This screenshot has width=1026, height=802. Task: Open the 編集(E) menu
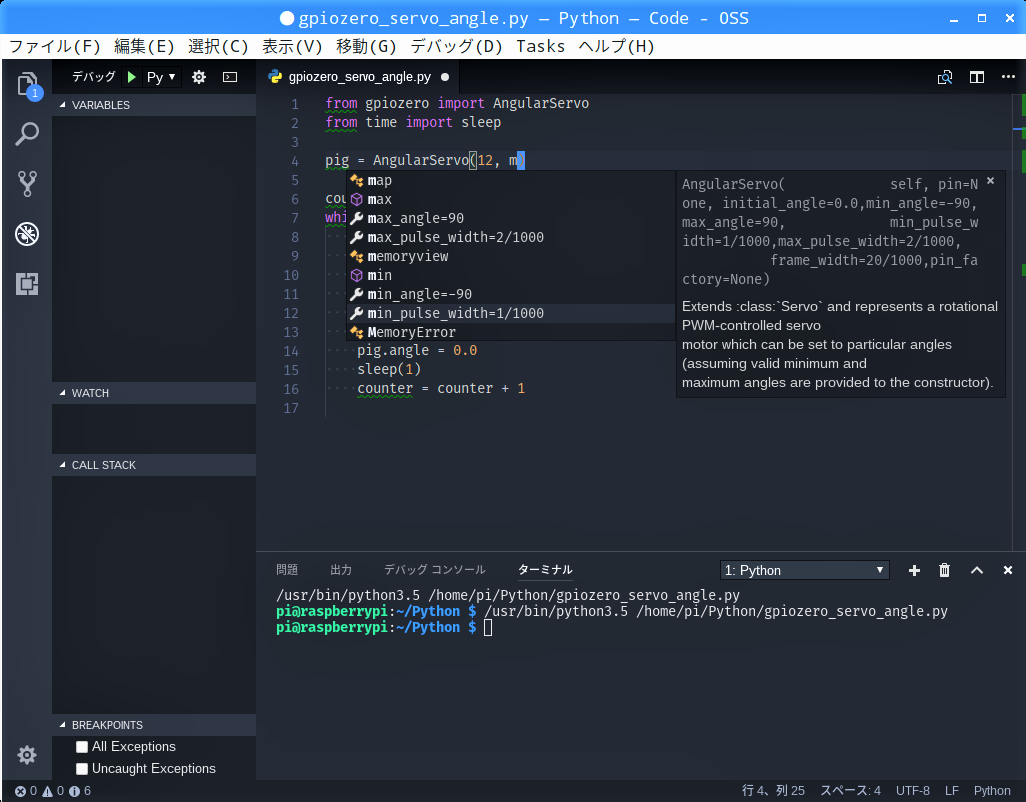pyautogui.click(x=145, y=46)
